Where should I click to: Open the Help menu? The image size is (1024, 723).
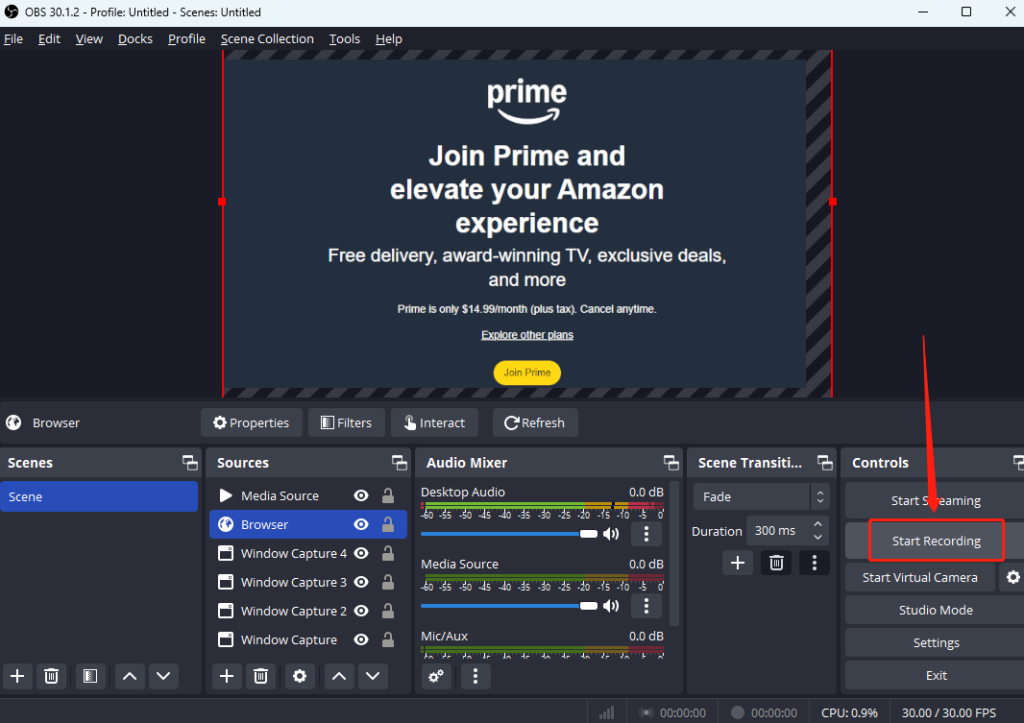(389, 39)
